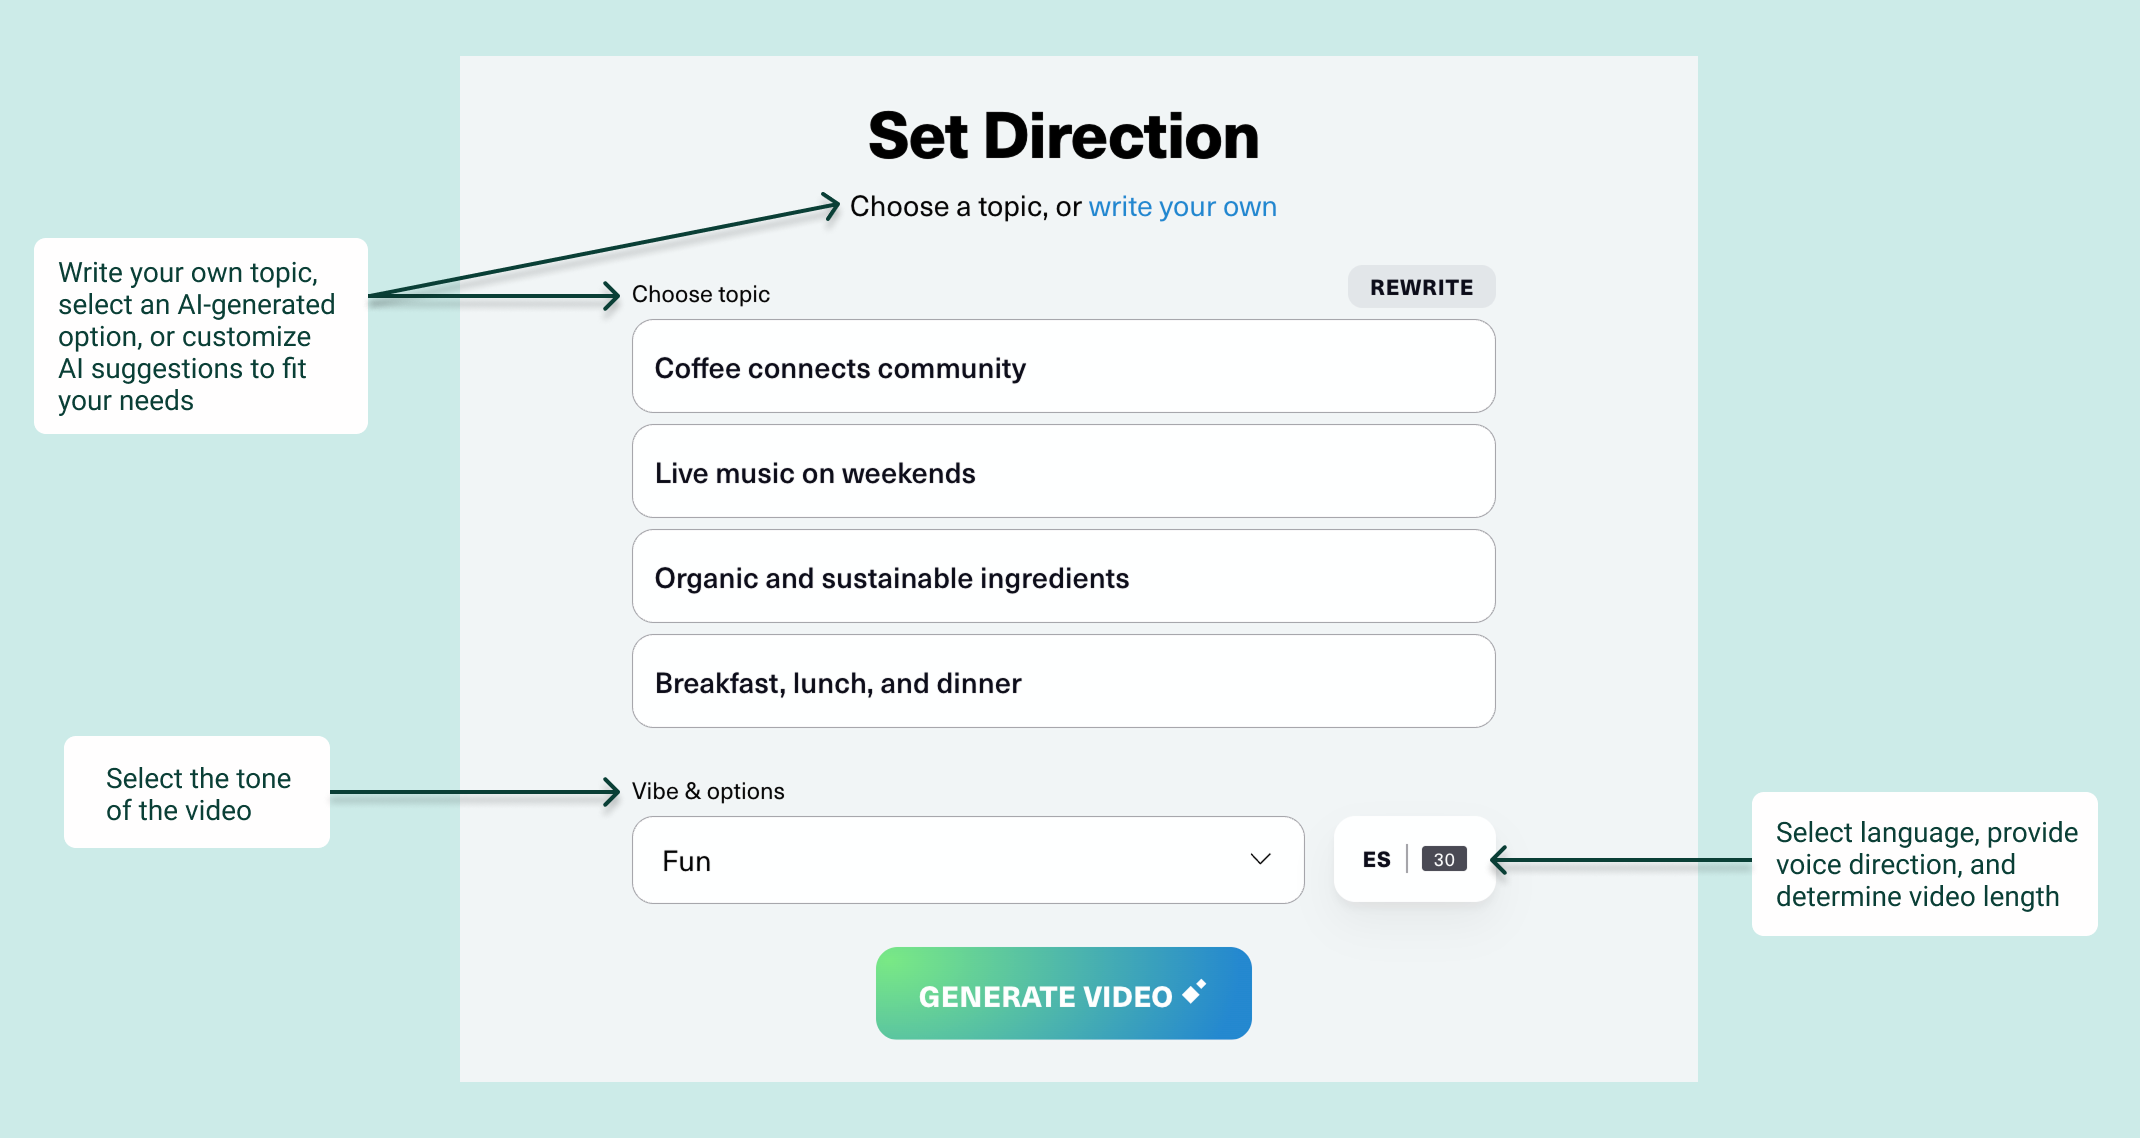Image resolution: width=2140 pixels, height=1138 pixels.
Task: Open the Fun vibe dropdown
Action: (x=967, y=860)
